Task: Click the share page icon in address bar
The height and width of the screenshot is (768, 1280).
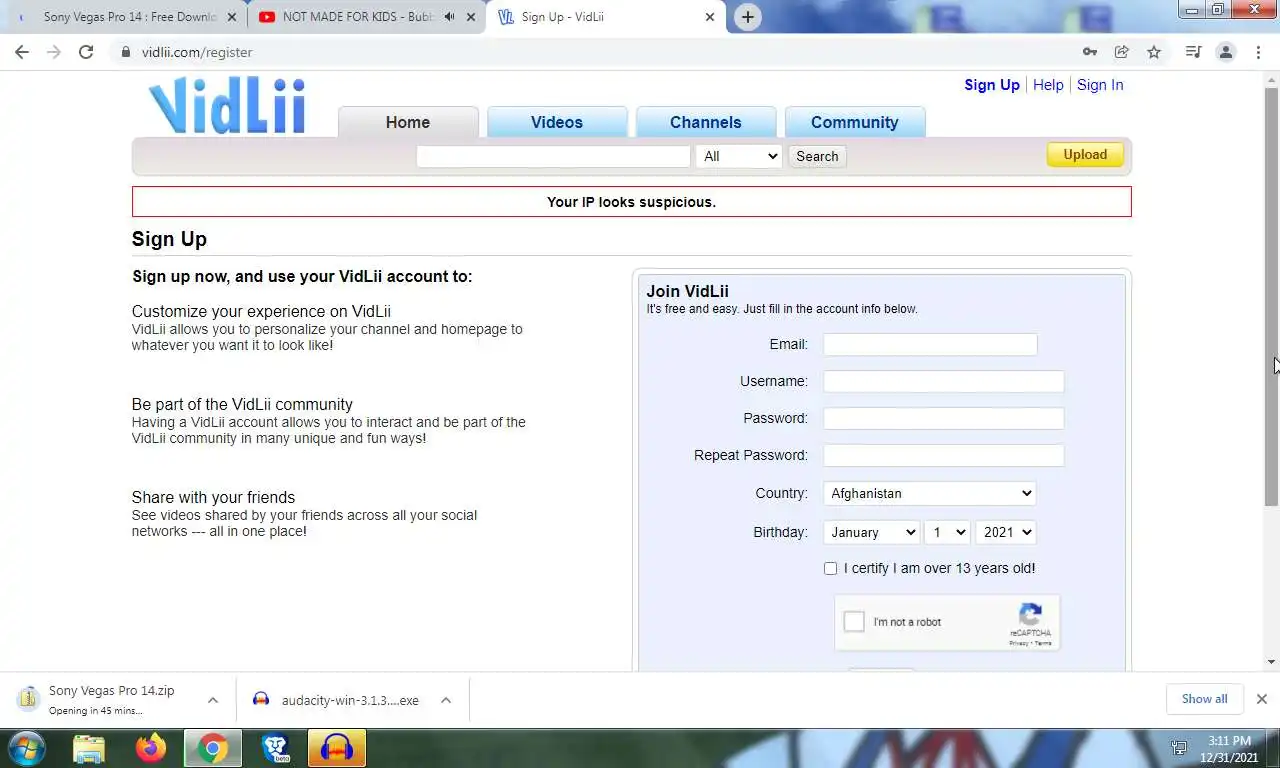Action: click(x=1122, y=52)
